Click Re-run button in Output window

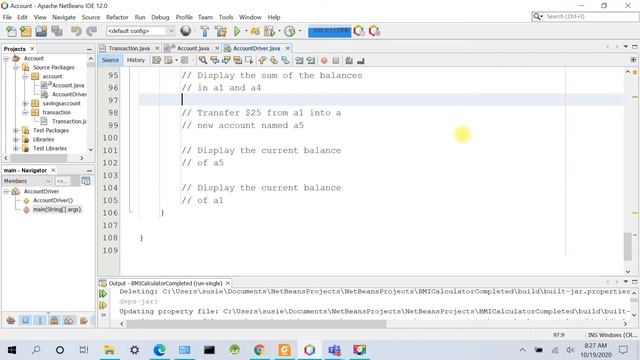click(x=103, y=293)
